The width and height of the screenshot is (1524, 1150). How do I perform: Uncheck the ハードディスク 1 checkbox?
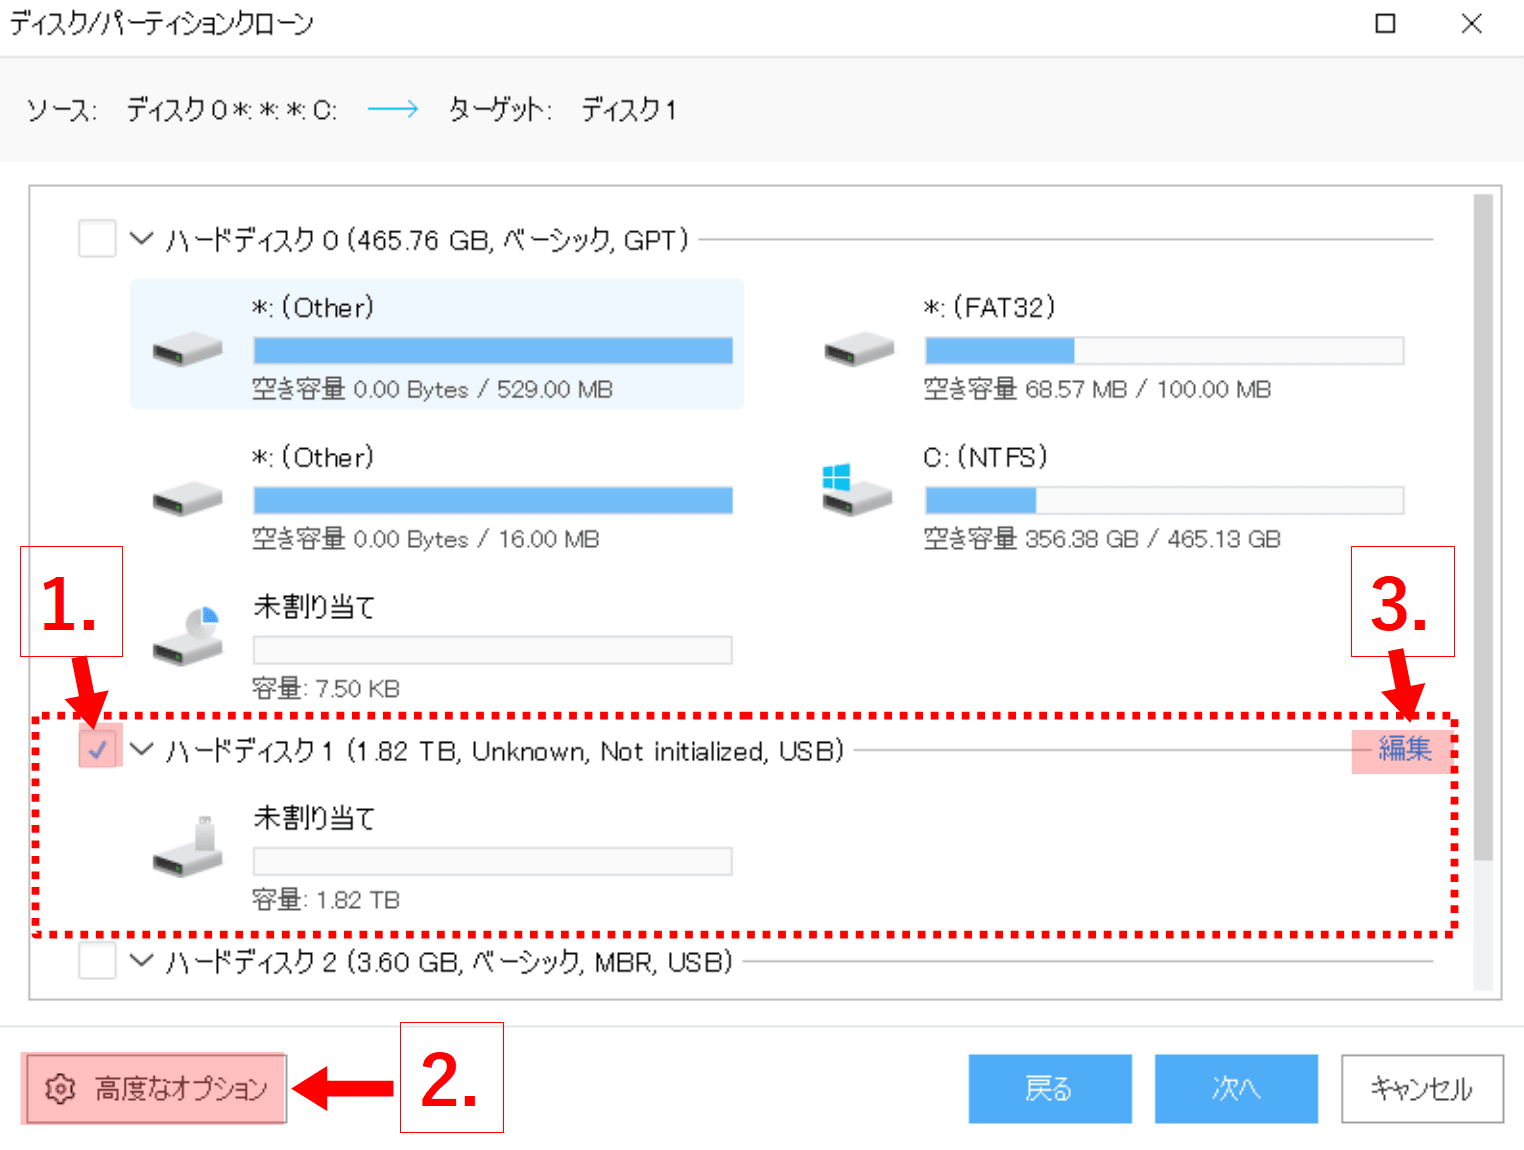point(97,749)
